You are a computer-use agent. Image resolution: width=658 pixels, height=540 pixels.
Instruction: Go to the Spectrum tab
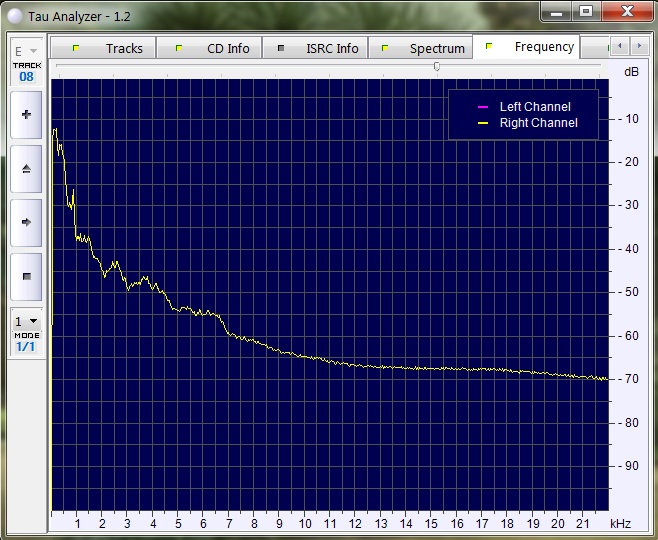tap(423, 48)
